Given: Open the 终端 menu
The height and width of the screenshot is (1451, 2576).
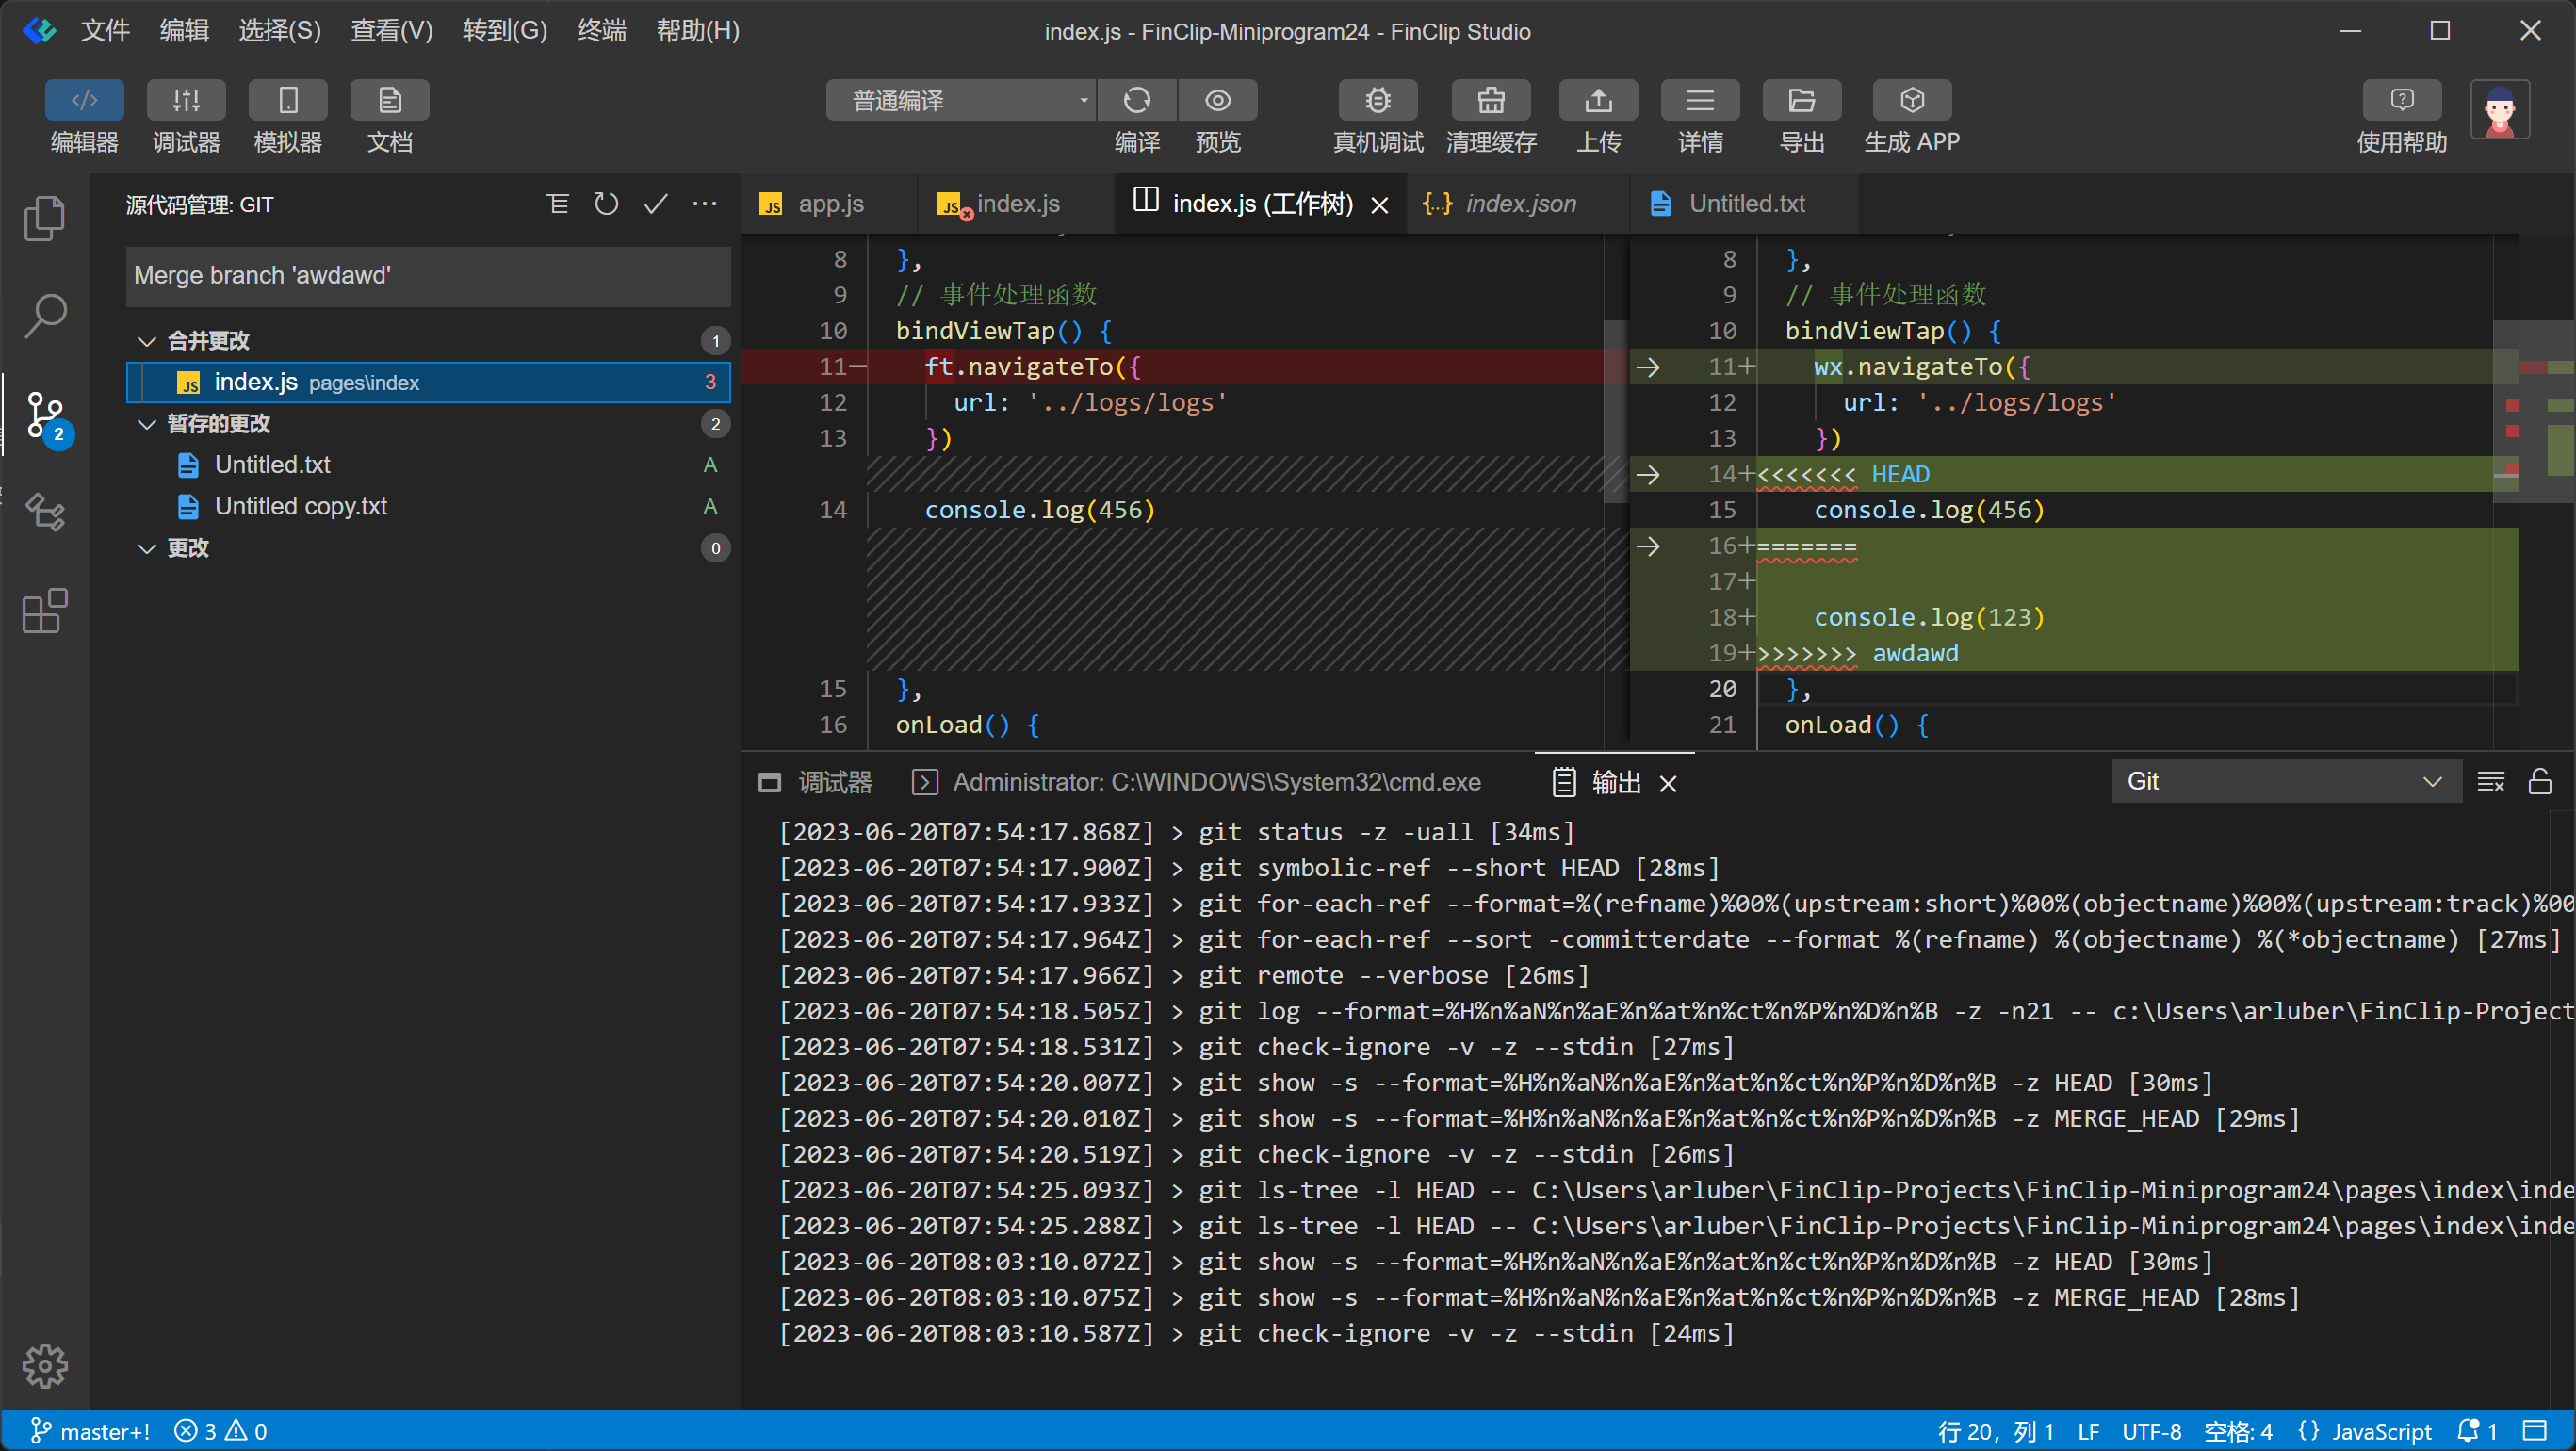Looking at the screenshot, I should pos(601,31).
